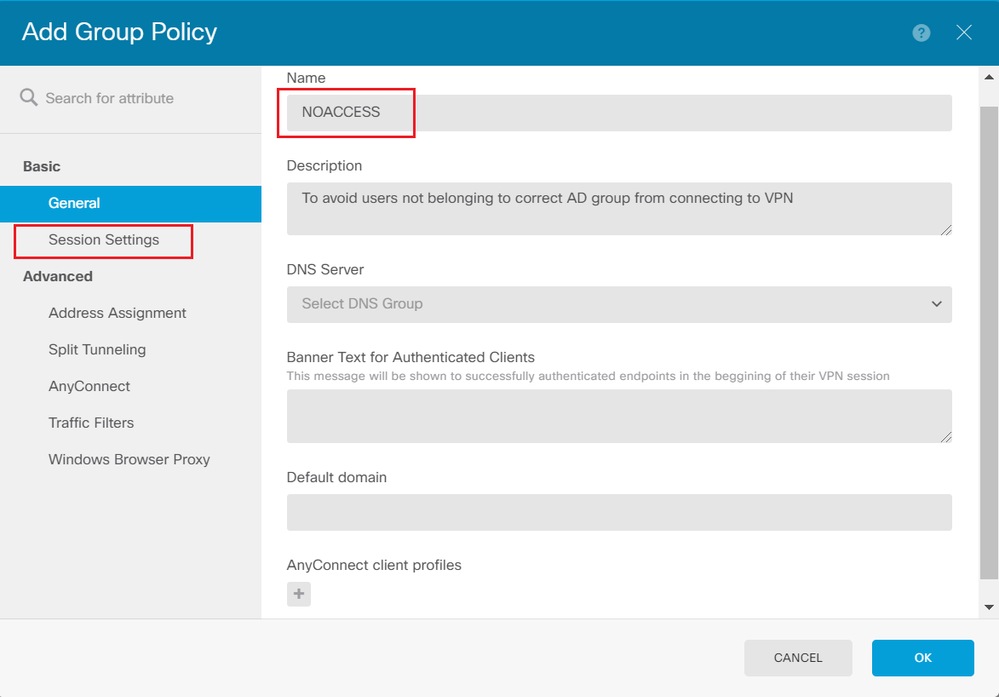The image size is (999, 697).
Task: Focus the Banner Text input area
Action: pos(618,416)
